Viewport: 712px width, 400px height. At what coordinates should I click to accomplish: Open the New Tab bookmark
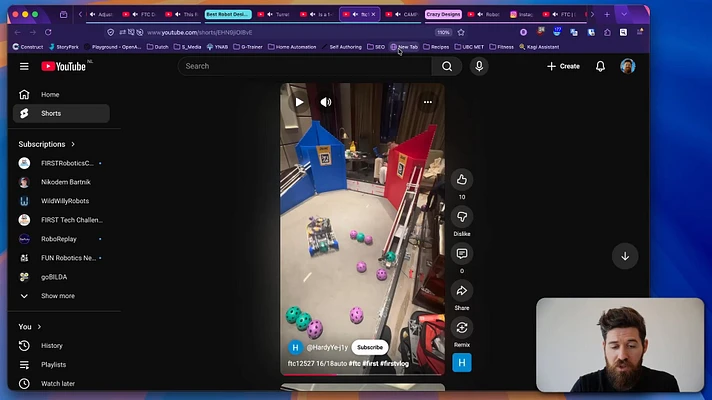pos(404,47)
